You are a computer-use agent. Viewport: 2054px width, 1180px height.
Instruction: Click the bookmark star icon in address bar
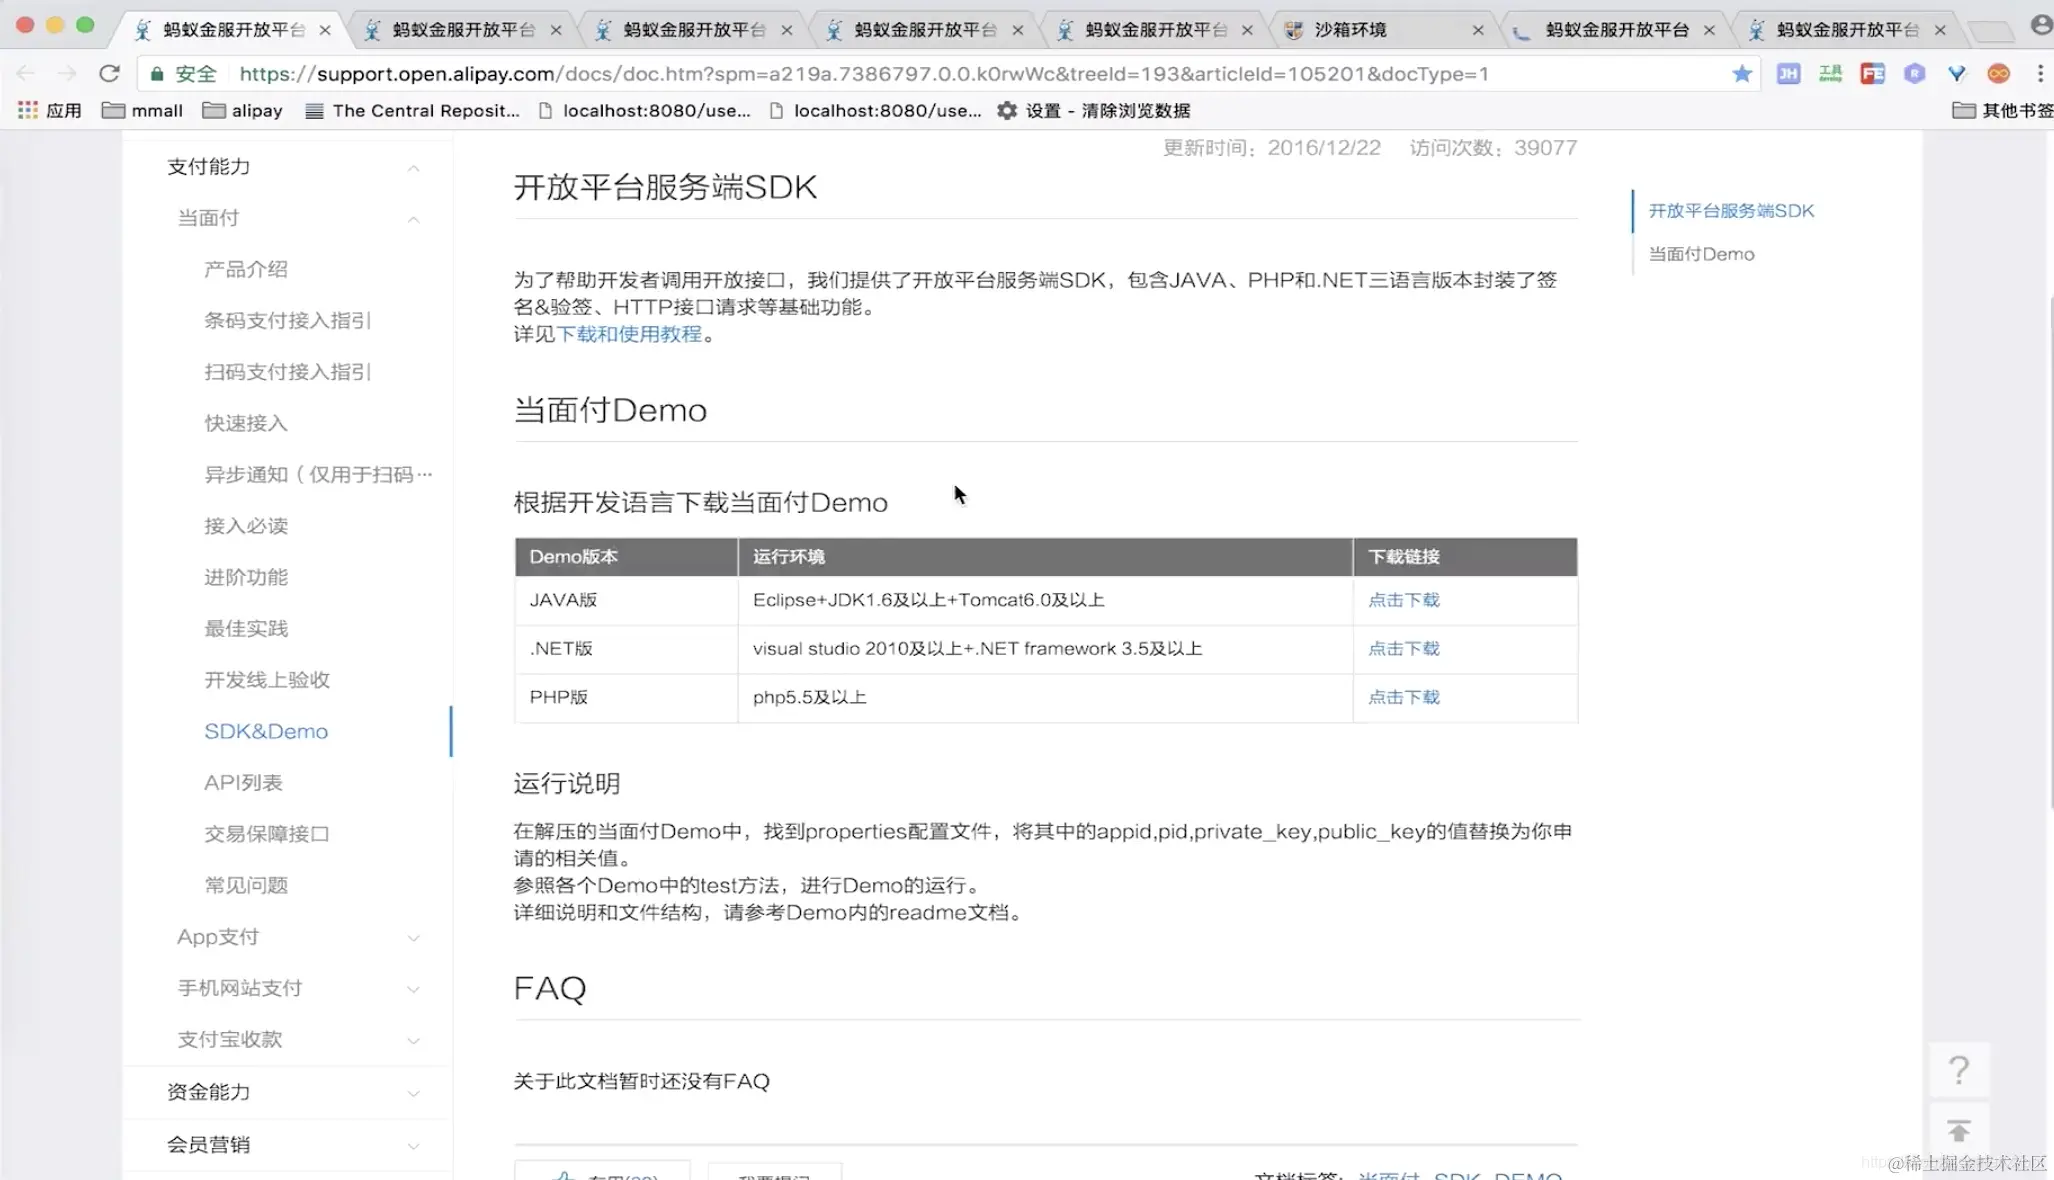pyautogui.click(x=1742, y=73)
